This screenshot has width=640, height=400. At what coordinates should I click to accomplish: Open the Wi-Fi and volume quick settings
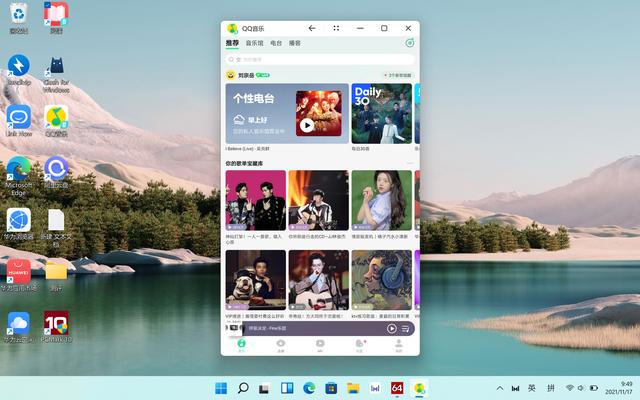click(x=582, y=388)
